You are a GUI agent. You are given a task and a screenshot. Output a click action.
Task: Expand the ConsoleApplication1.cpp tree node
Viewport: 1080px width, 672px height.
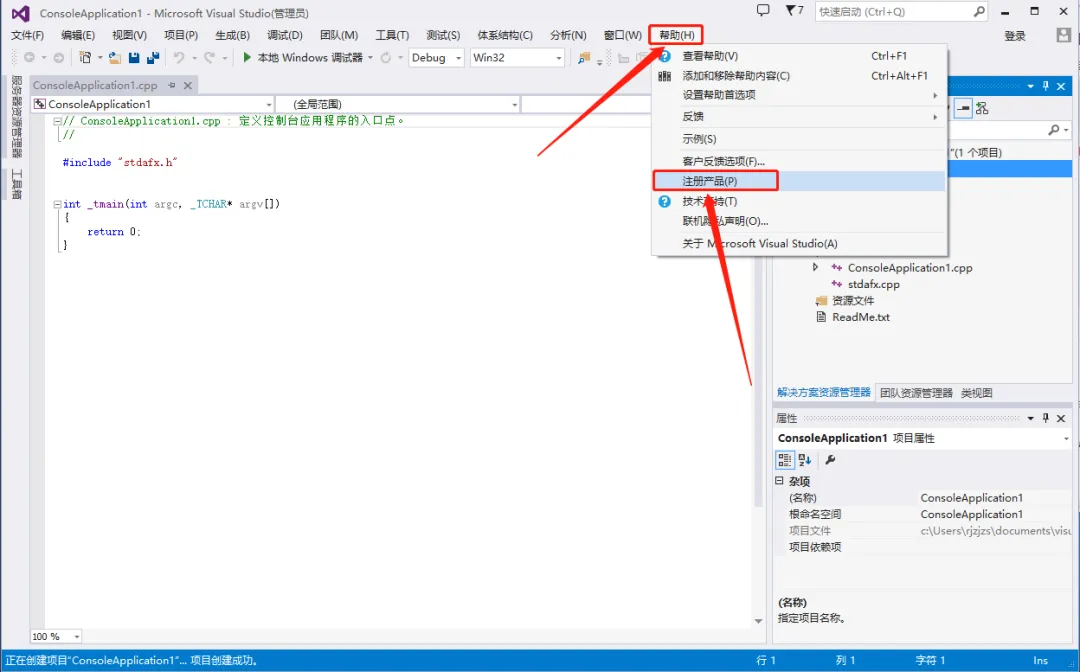coord(816,267)
